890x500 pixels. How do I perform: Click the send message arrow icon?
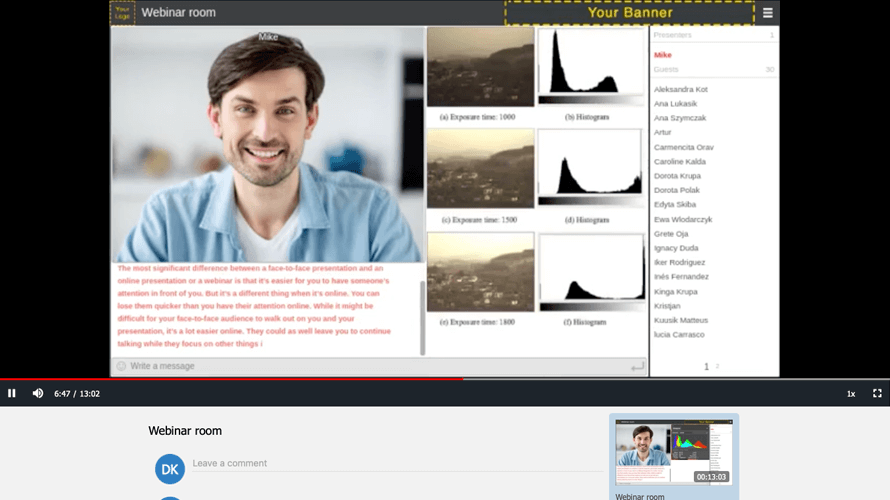[x=637, y=367]
